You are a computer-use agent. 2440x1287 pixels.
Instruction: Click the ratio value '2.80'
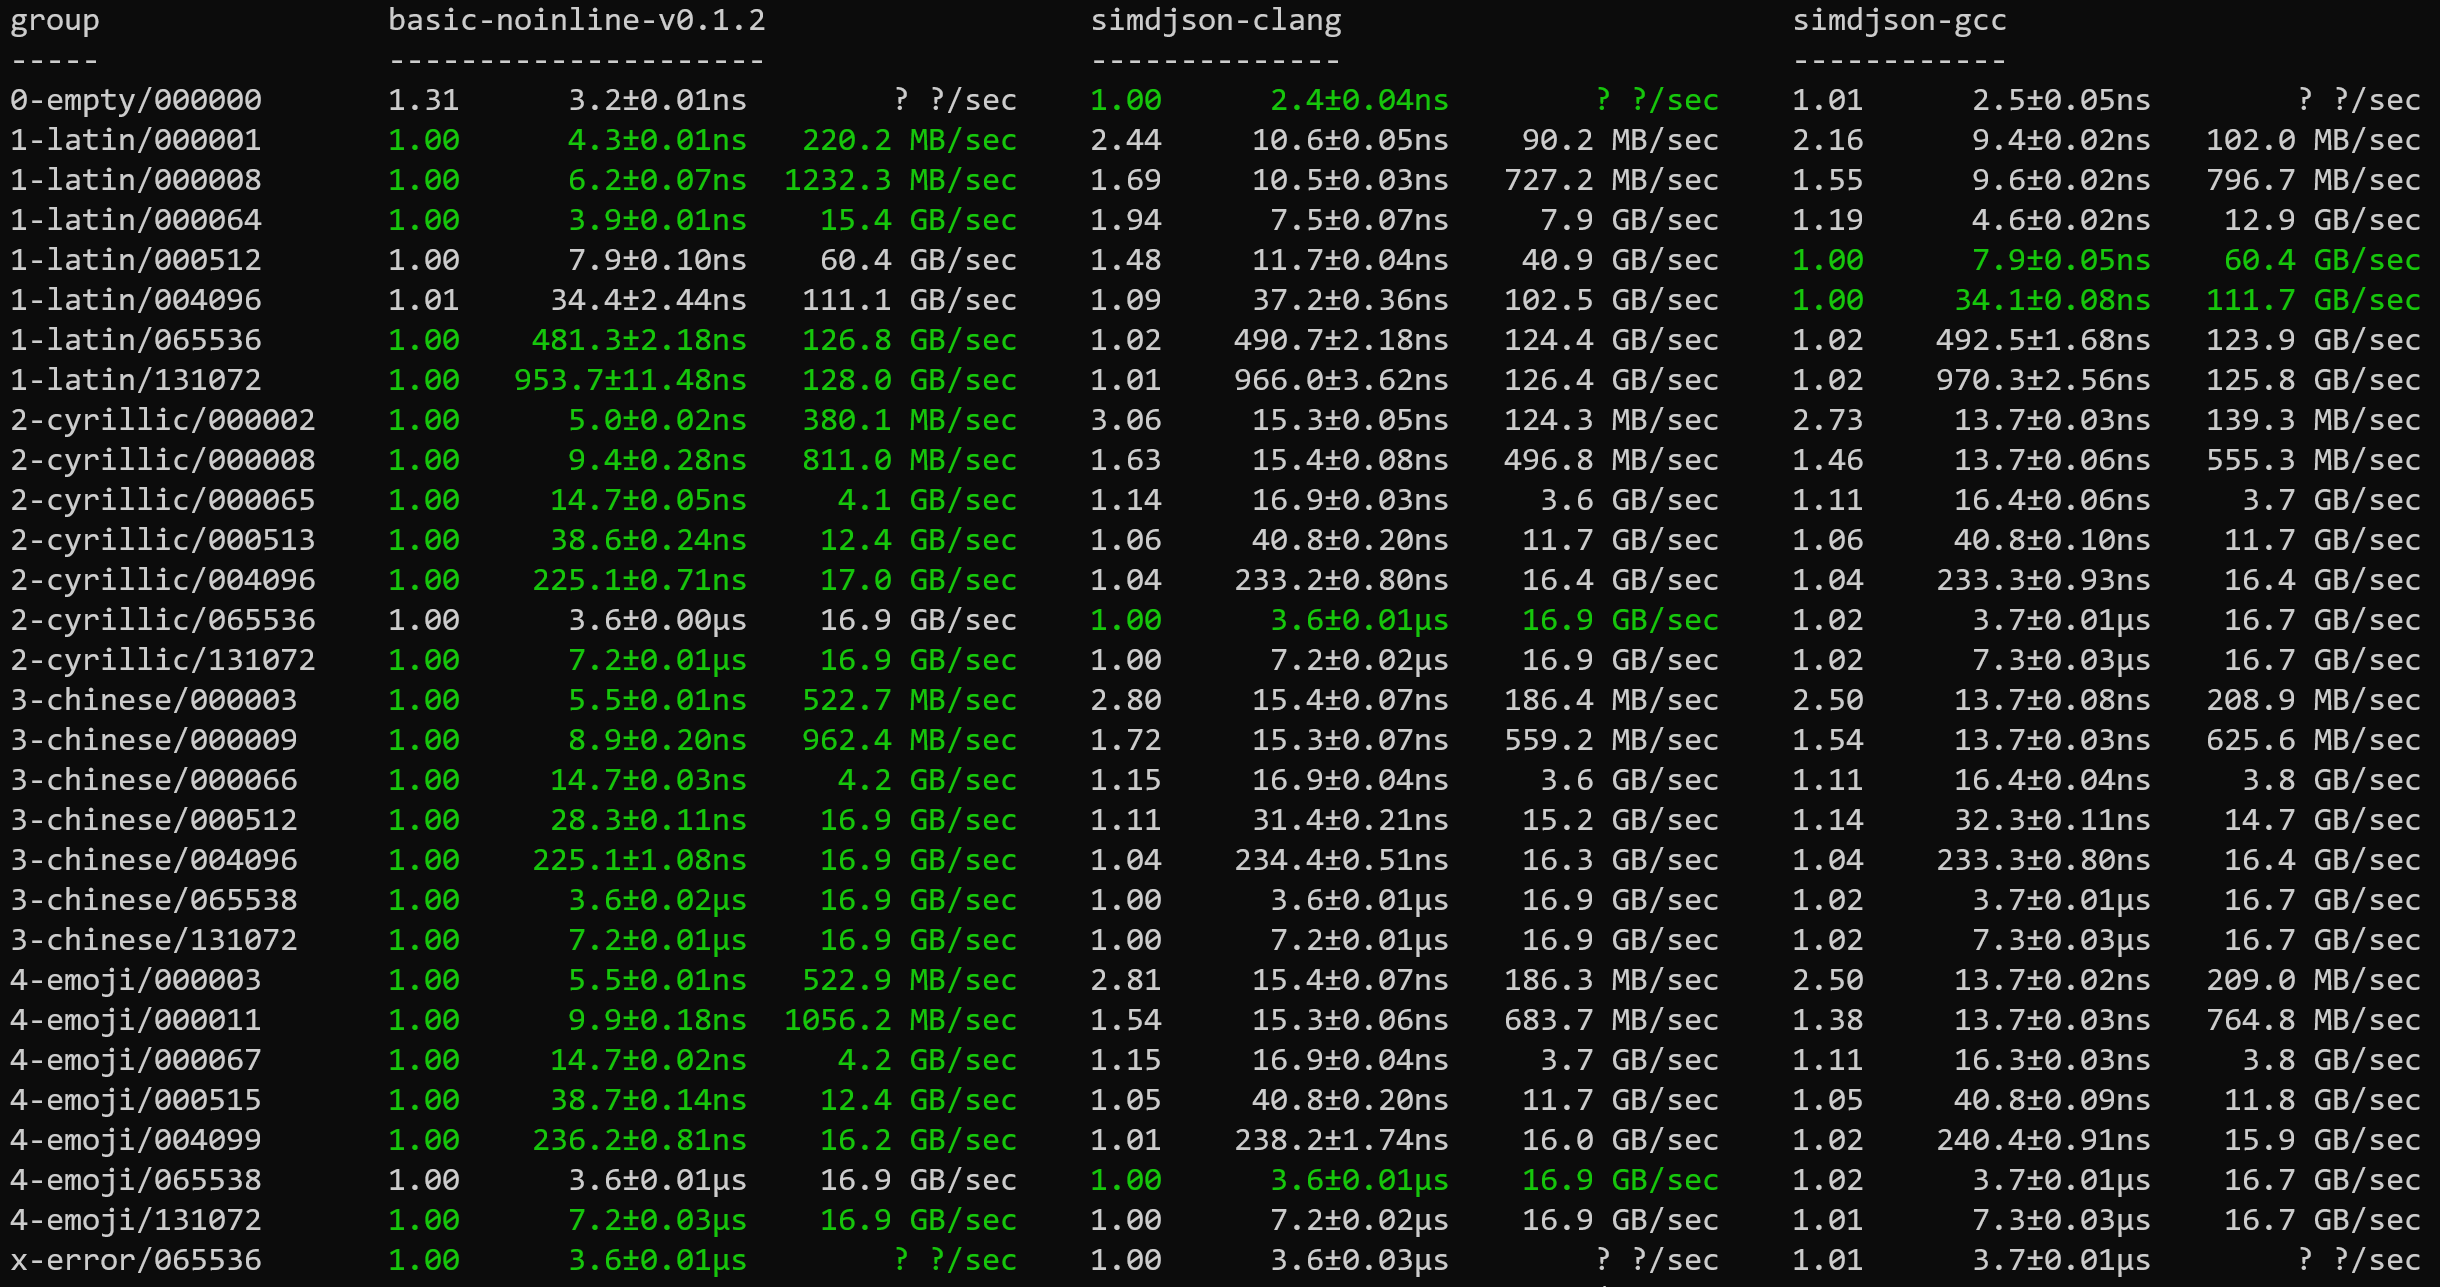[1126, 700]
